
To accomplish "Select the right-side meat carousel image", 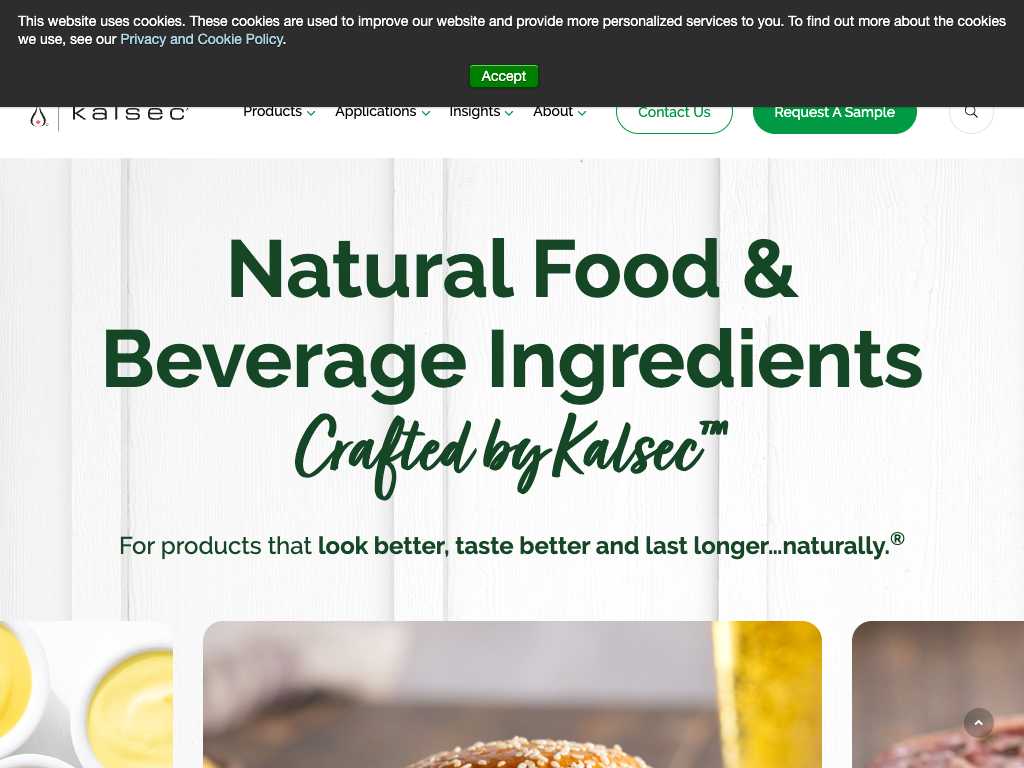I will [938, 694].
